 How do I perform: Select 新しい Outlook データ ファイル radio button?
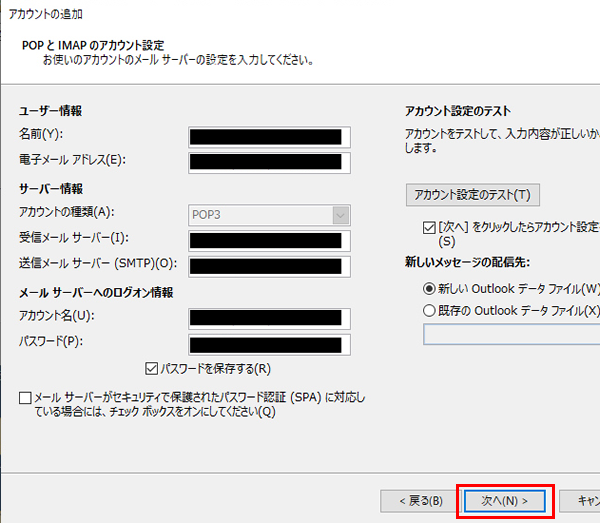point(430,288)
